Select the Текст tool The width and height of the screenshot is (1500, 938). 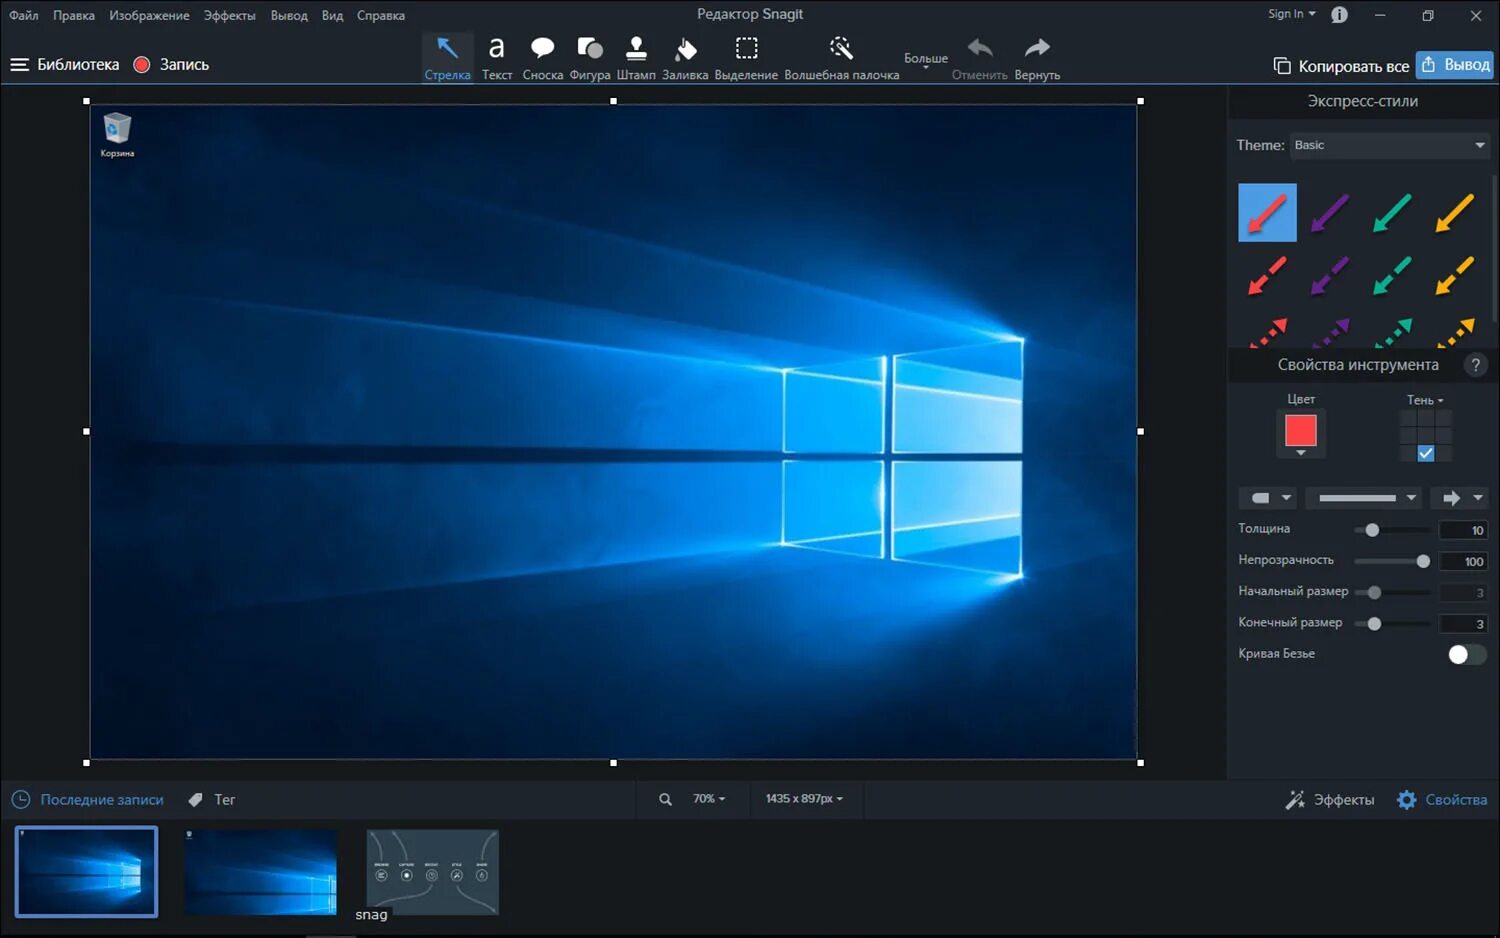point(496,58)
